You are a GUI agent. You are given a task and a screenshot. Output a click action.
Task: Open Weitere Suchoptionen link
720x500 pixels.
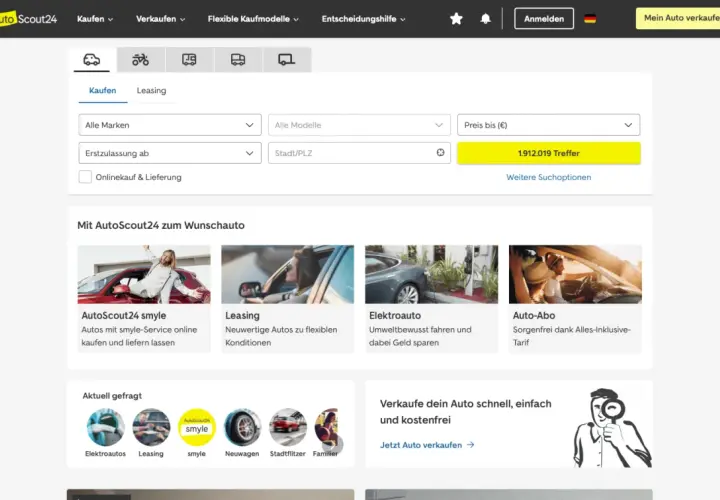click(549, 177)
